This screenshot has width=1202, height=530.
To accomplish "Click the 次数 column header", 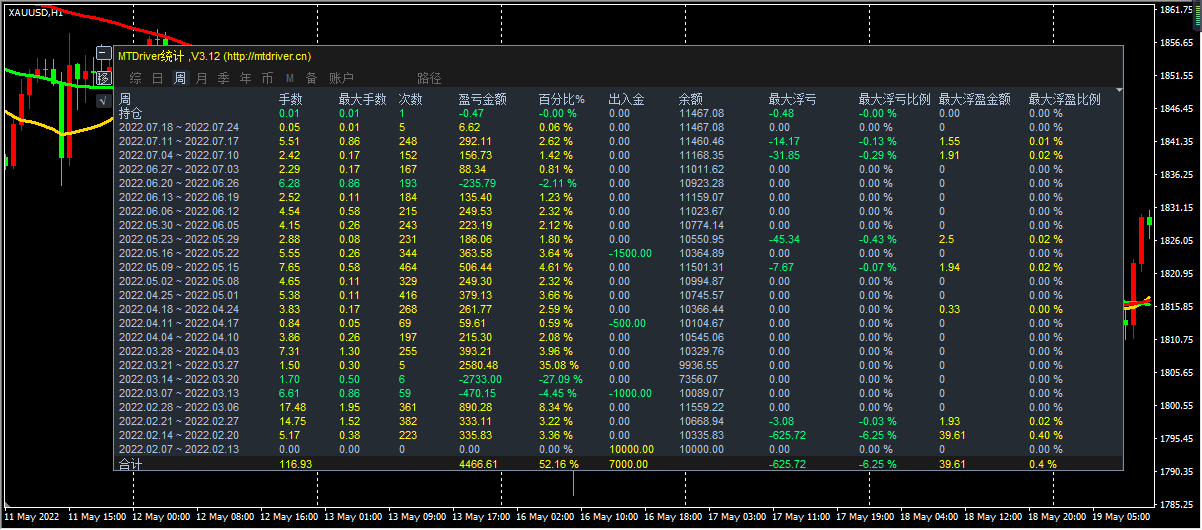I will pos(410,100).
